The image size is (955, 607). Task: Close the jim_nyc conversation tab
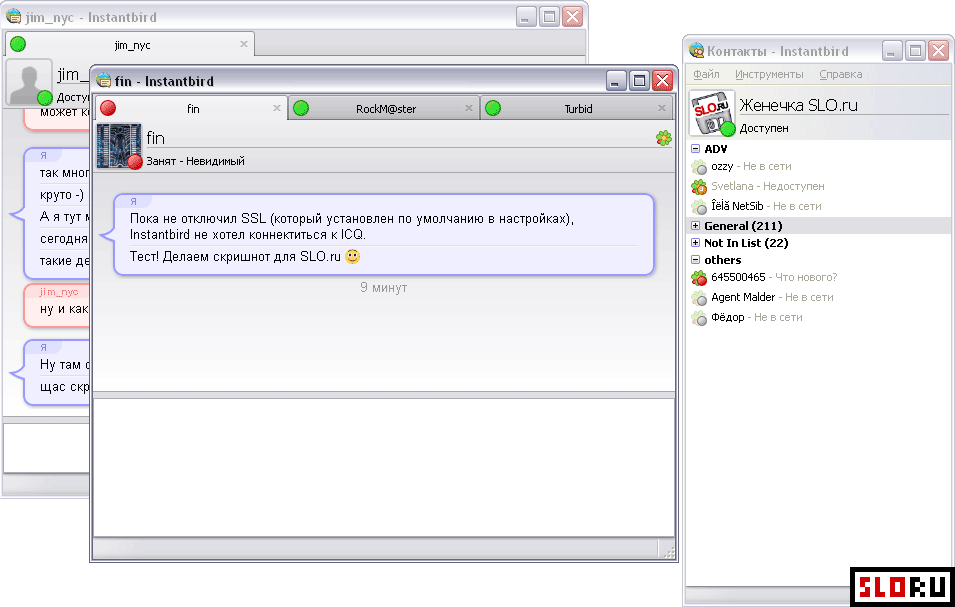[x=244, y=44]
